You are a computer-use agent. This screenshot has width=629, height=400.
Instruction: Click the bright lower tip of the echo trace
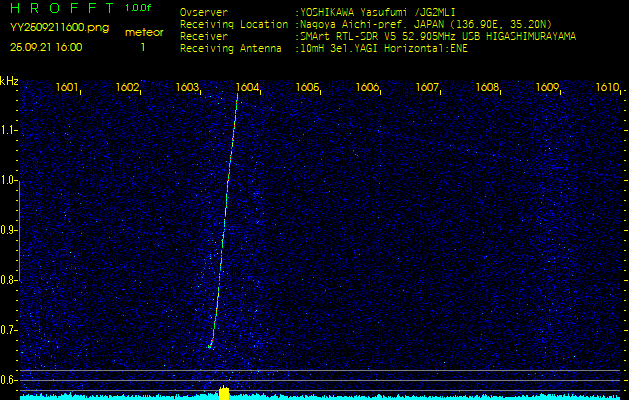click(x=210, y=345)
